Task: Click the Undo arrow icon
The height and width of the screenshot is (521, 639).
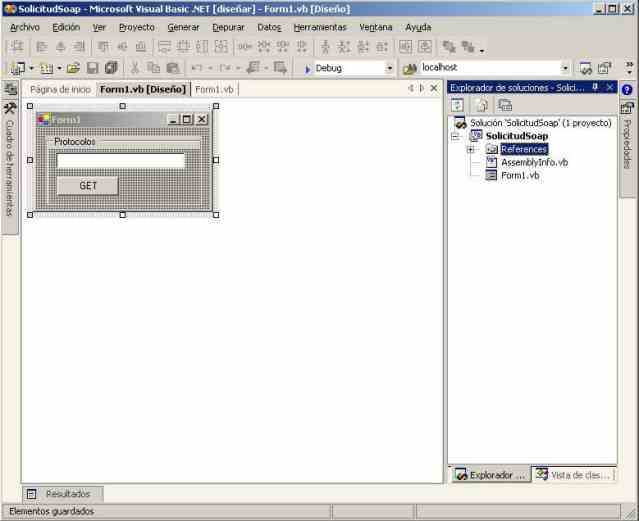Action: (x=197, y=68)
